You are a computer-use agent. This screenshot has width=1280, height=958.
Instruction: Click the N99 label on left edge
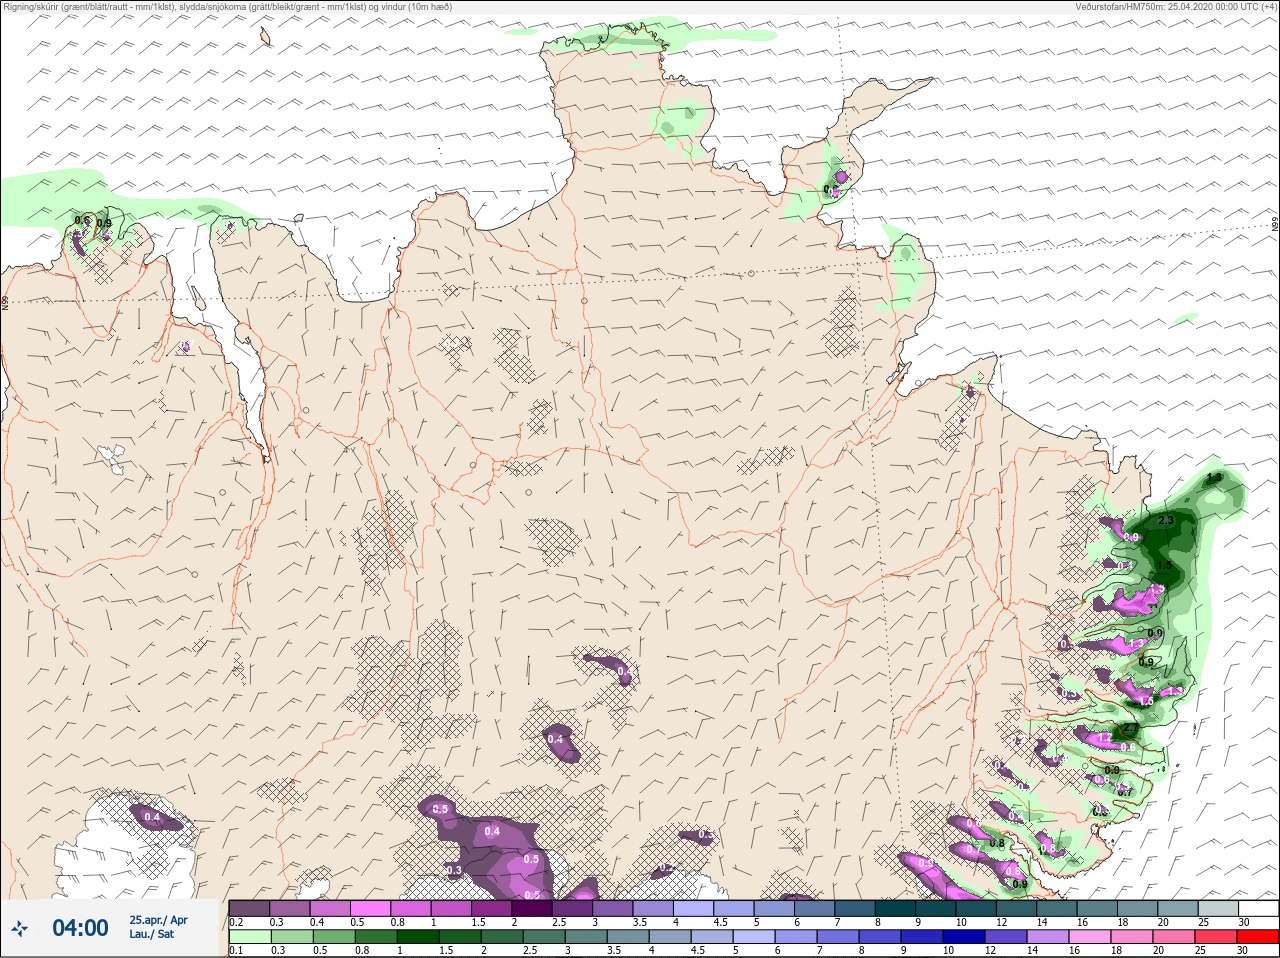point(5,302)
